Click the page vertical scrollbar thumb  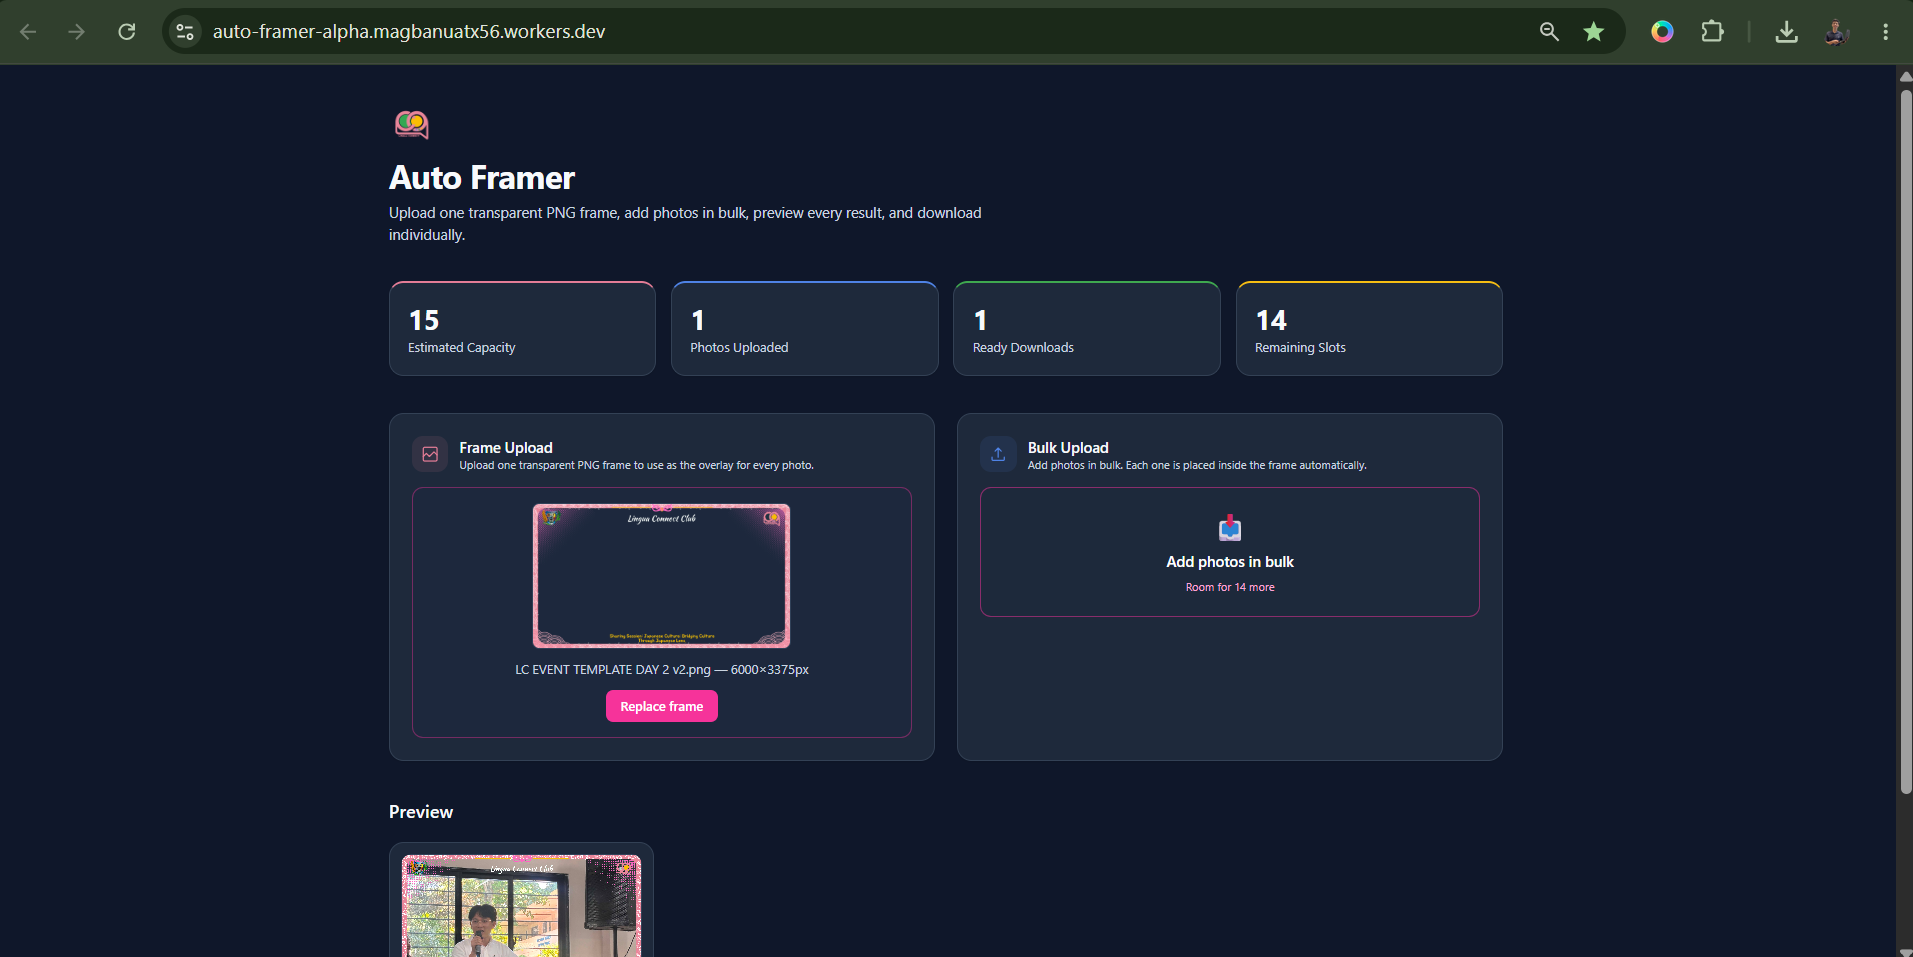(x=1905, y=440)
